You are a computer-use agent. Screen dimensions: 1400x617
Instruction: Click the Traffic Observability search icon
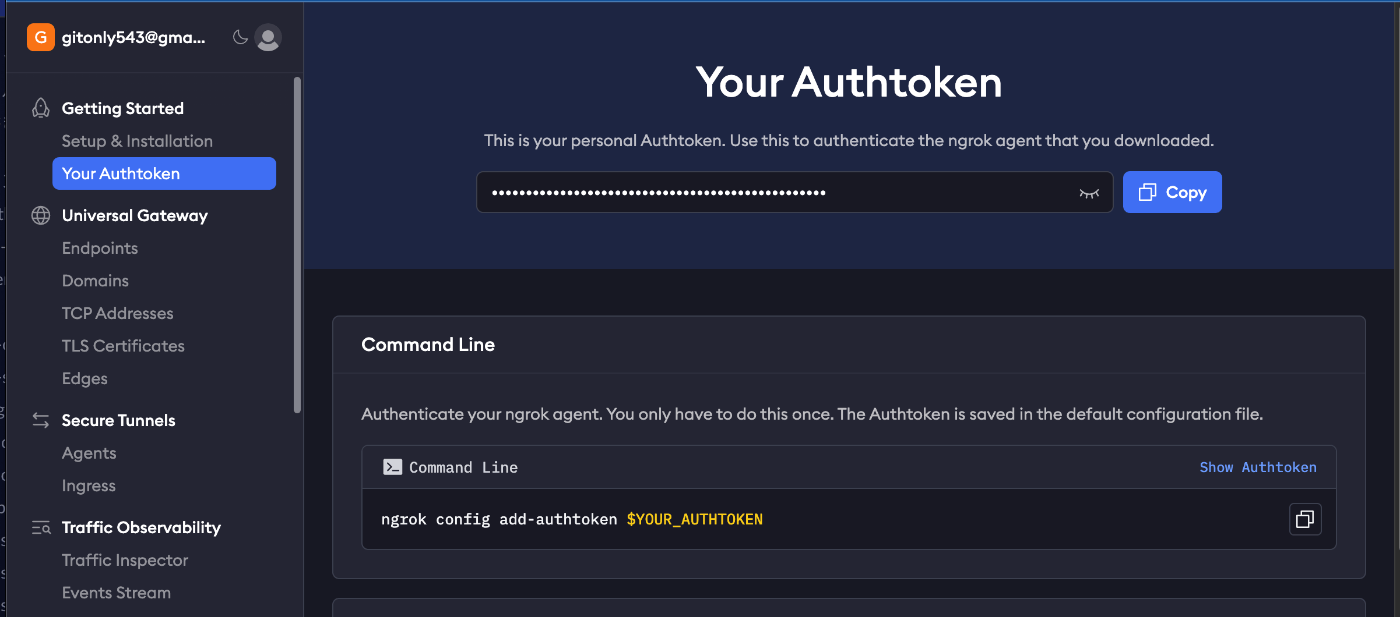tap(41, 527)
